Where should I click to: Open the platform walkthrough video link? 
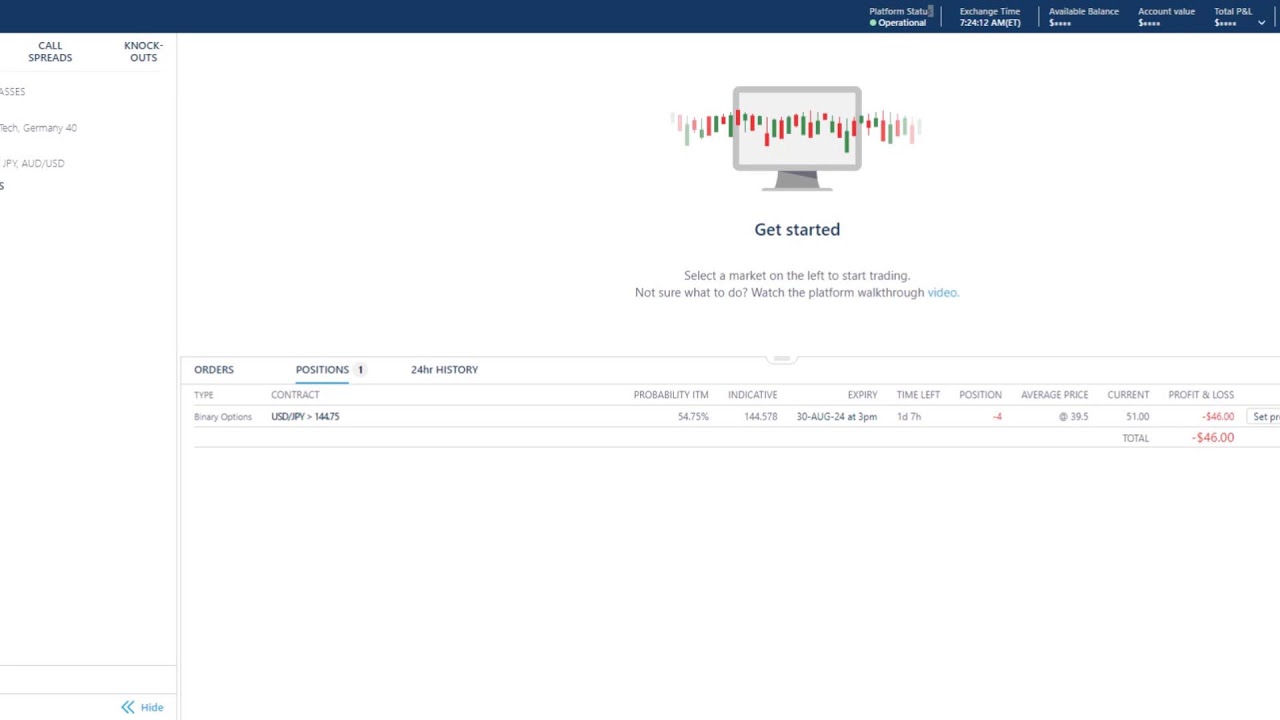[943, 293]
